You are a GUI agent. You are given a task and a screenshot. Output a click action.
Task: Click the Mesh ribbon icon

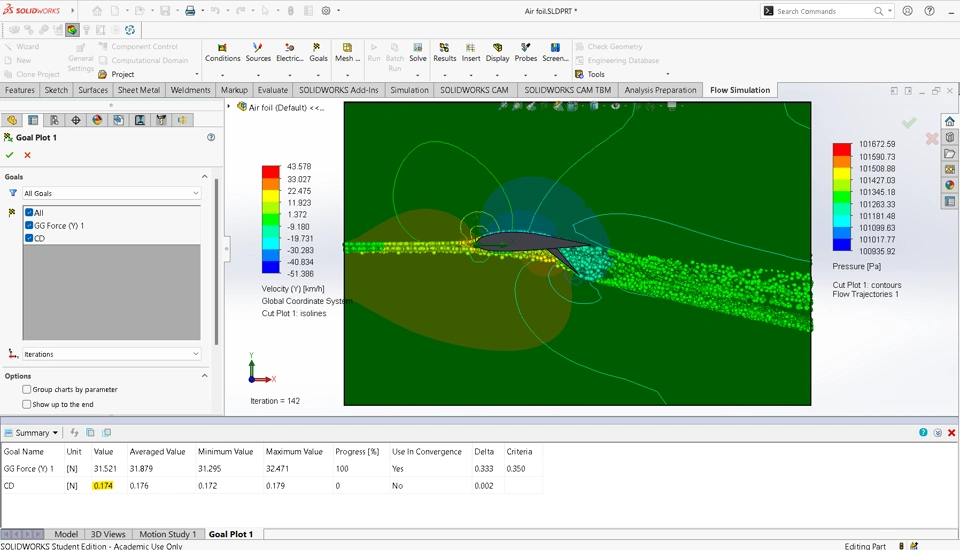coord(347,52)
